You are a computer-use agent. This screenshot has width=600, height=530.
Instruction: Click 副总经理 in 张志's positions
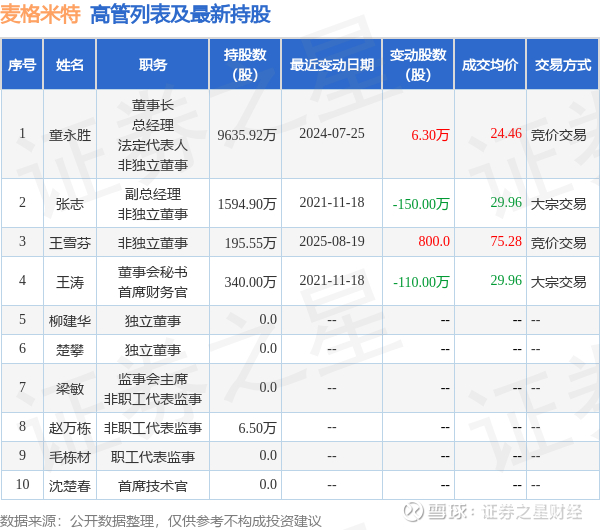tap(153, 194)
